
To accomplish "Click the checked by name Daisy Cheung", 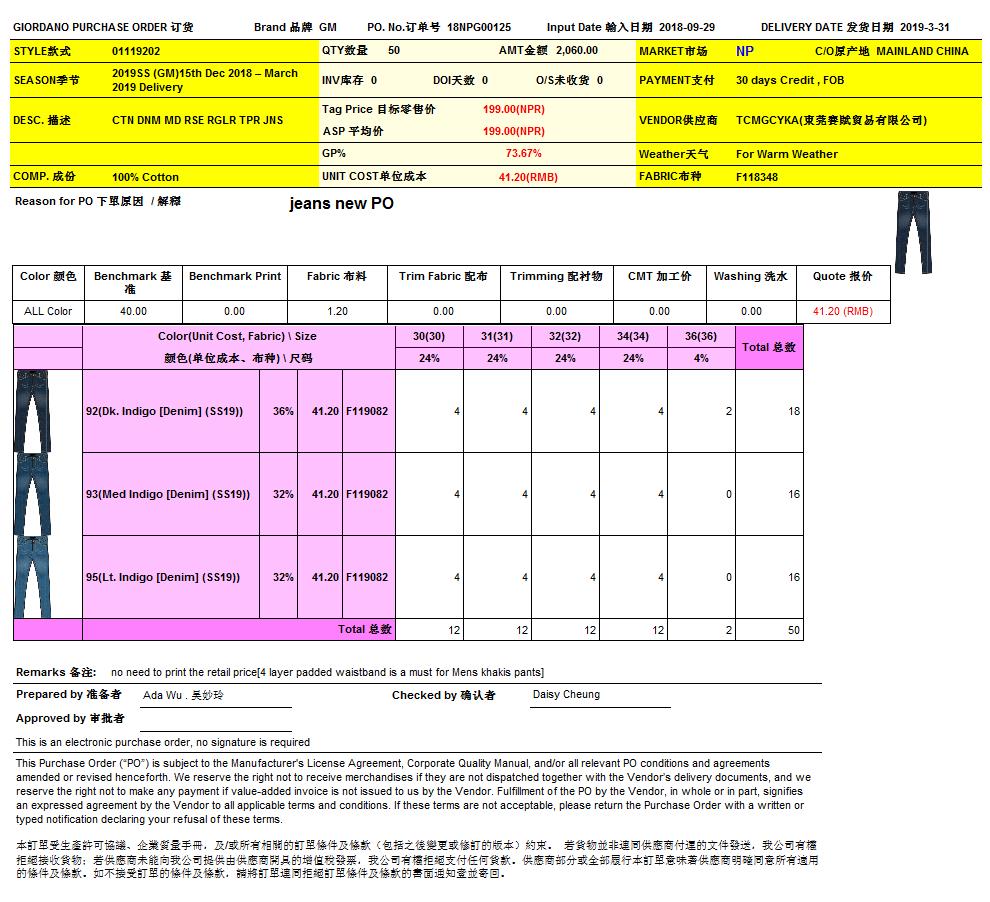I will pos(566,695).
